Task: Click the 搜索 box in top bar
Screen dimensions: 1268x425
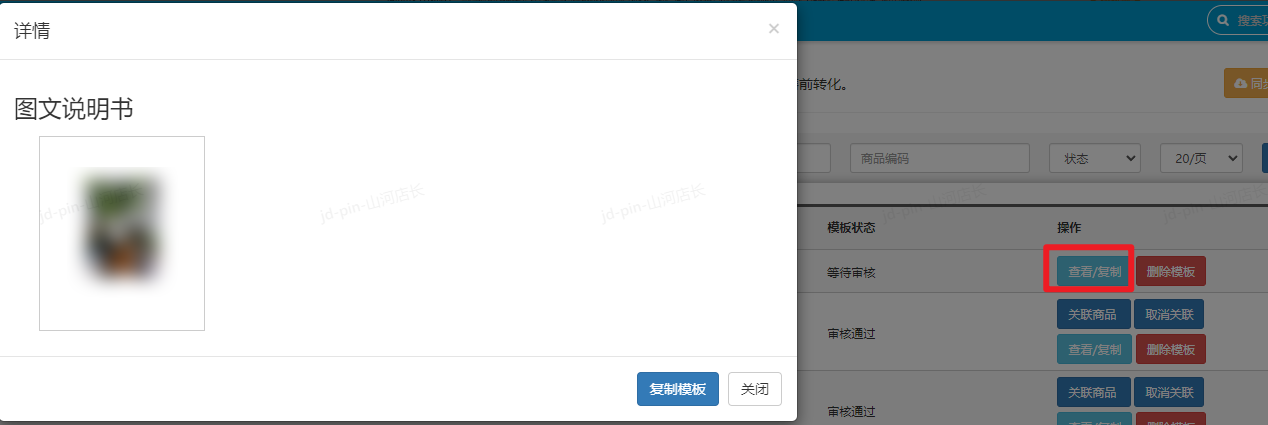Action: tap(1245, 20)
